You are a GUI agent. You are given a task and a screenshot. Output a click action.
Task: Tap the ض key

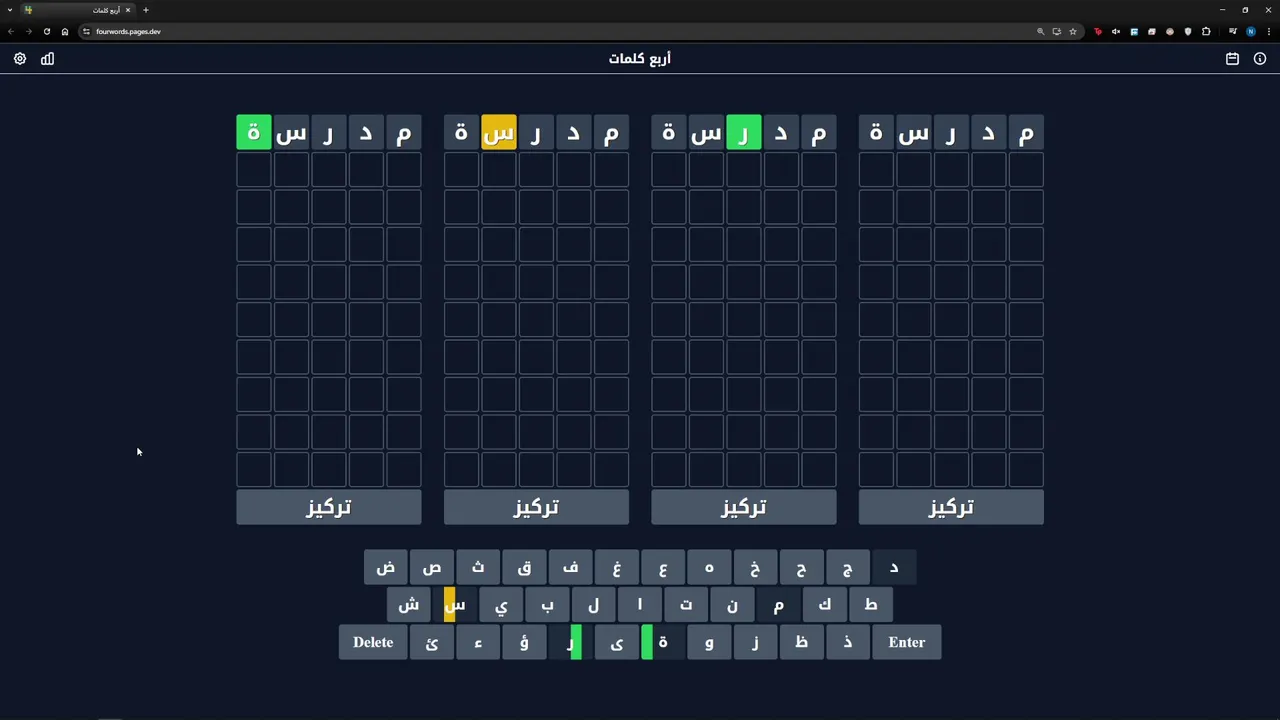[x=386, y=568]
